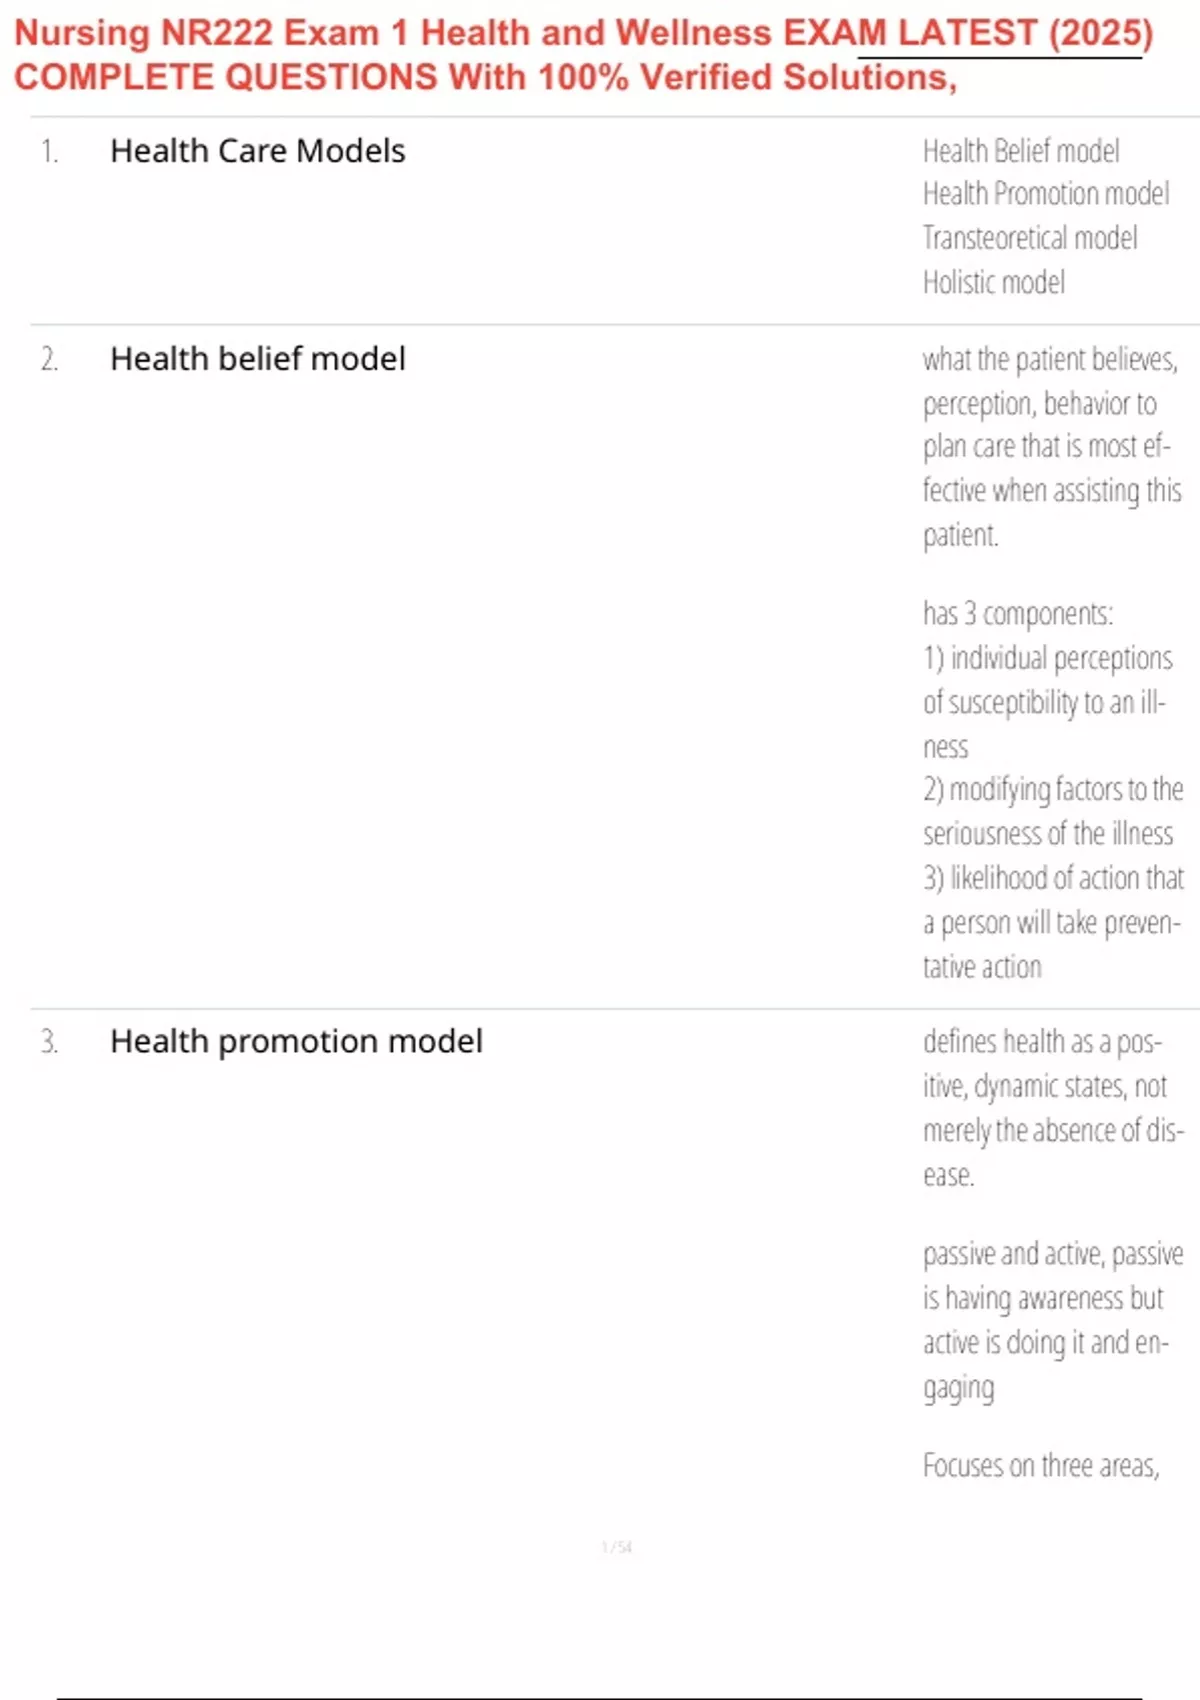The image size is (1200, 1700).
Task: Click 'passive and active, passive' paragraph
Action: click(x=1053, y=1320)
